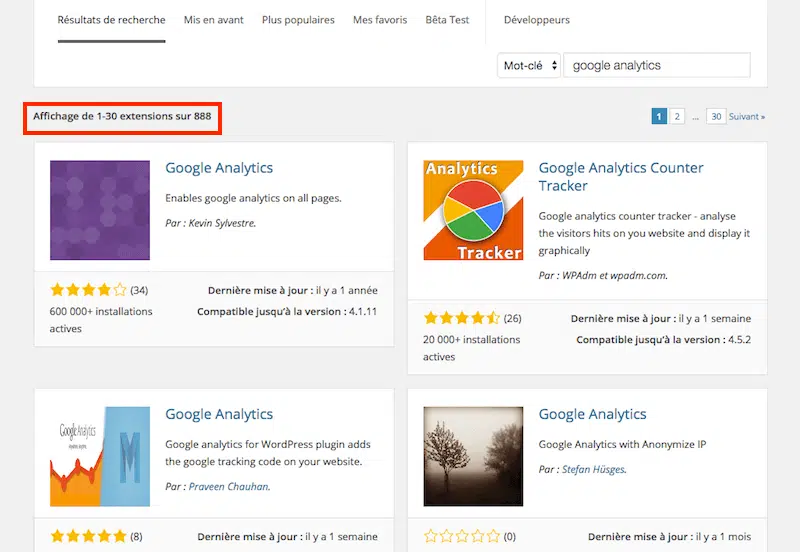Click the five-star rating with 8 reviews
The height and width of the screenshot is (552, 800).
(88, 537)
